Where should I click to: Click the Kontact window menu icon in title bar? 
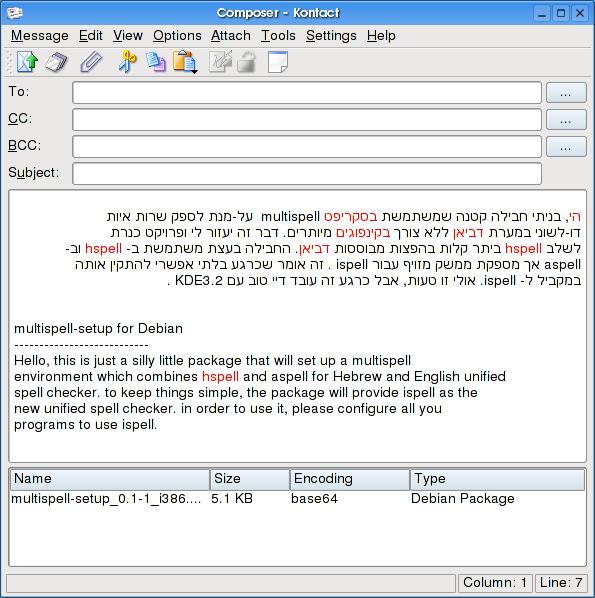point(14,13)
